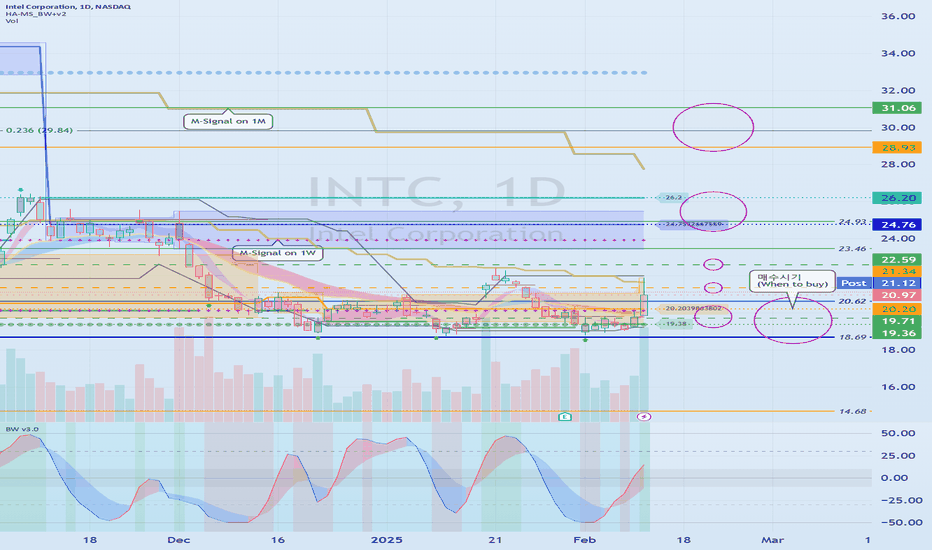Click the 18.69 support line value
Viewport: 932px width, 550px height.
(x=852, y=337)
